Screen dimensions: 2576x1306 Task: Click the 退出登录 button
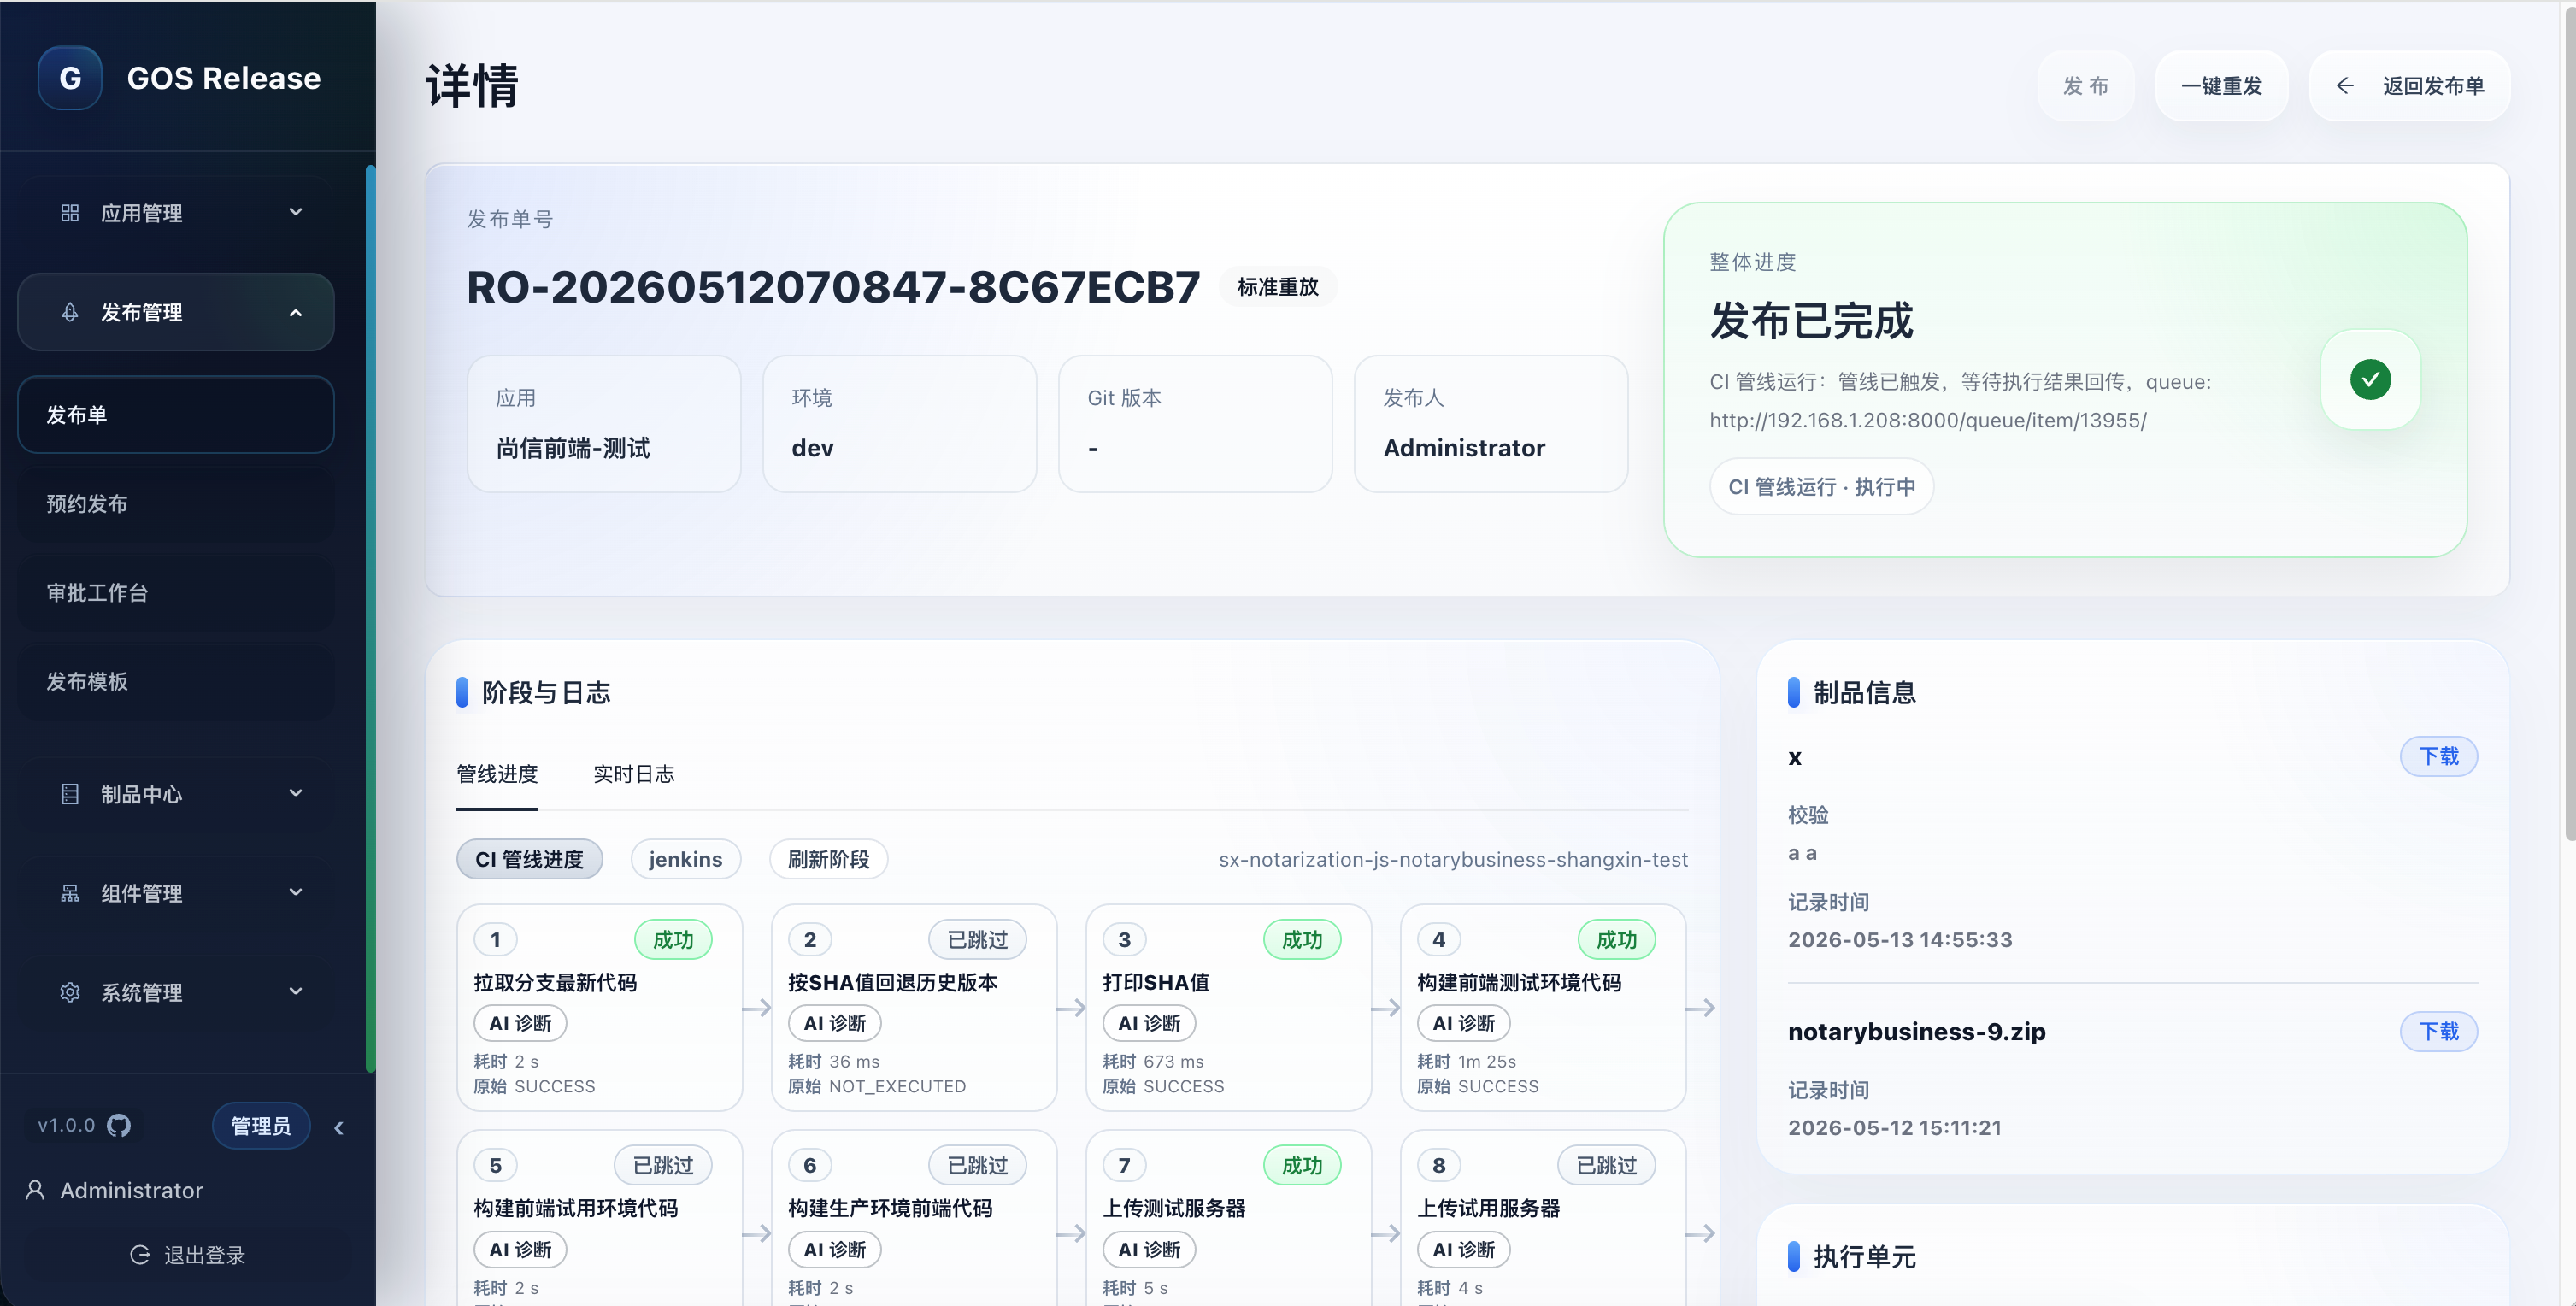188,1255
